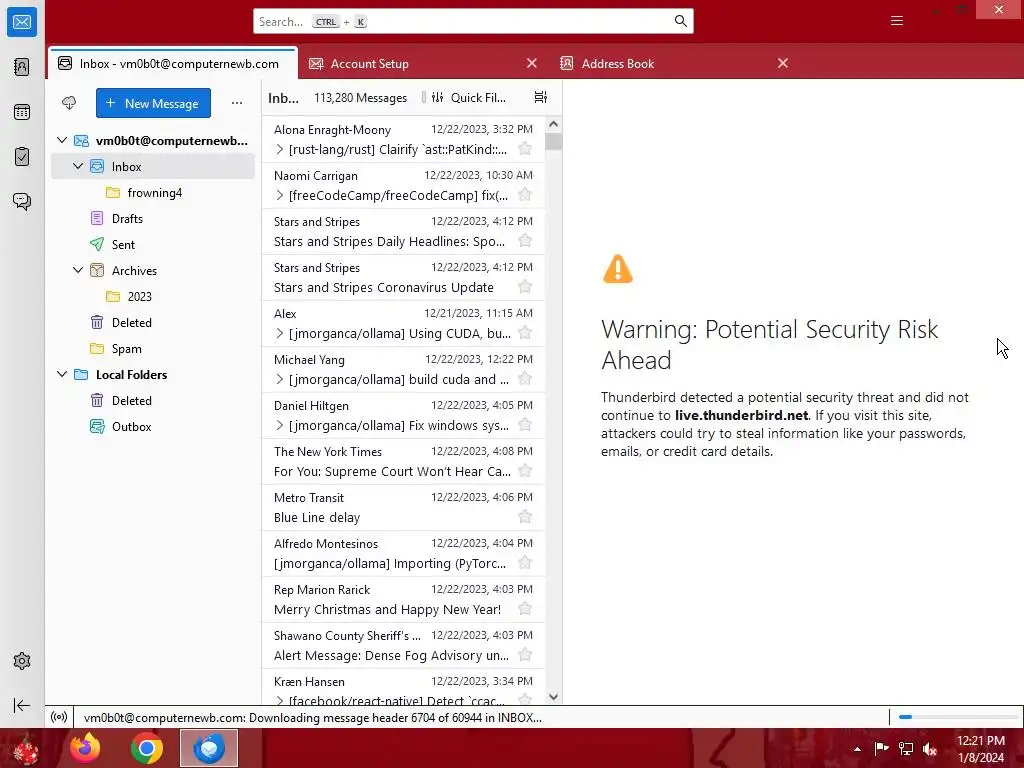Close the Address Book tab
The height and width of the screenshot is (768, 1024).
tap(782, 63)
